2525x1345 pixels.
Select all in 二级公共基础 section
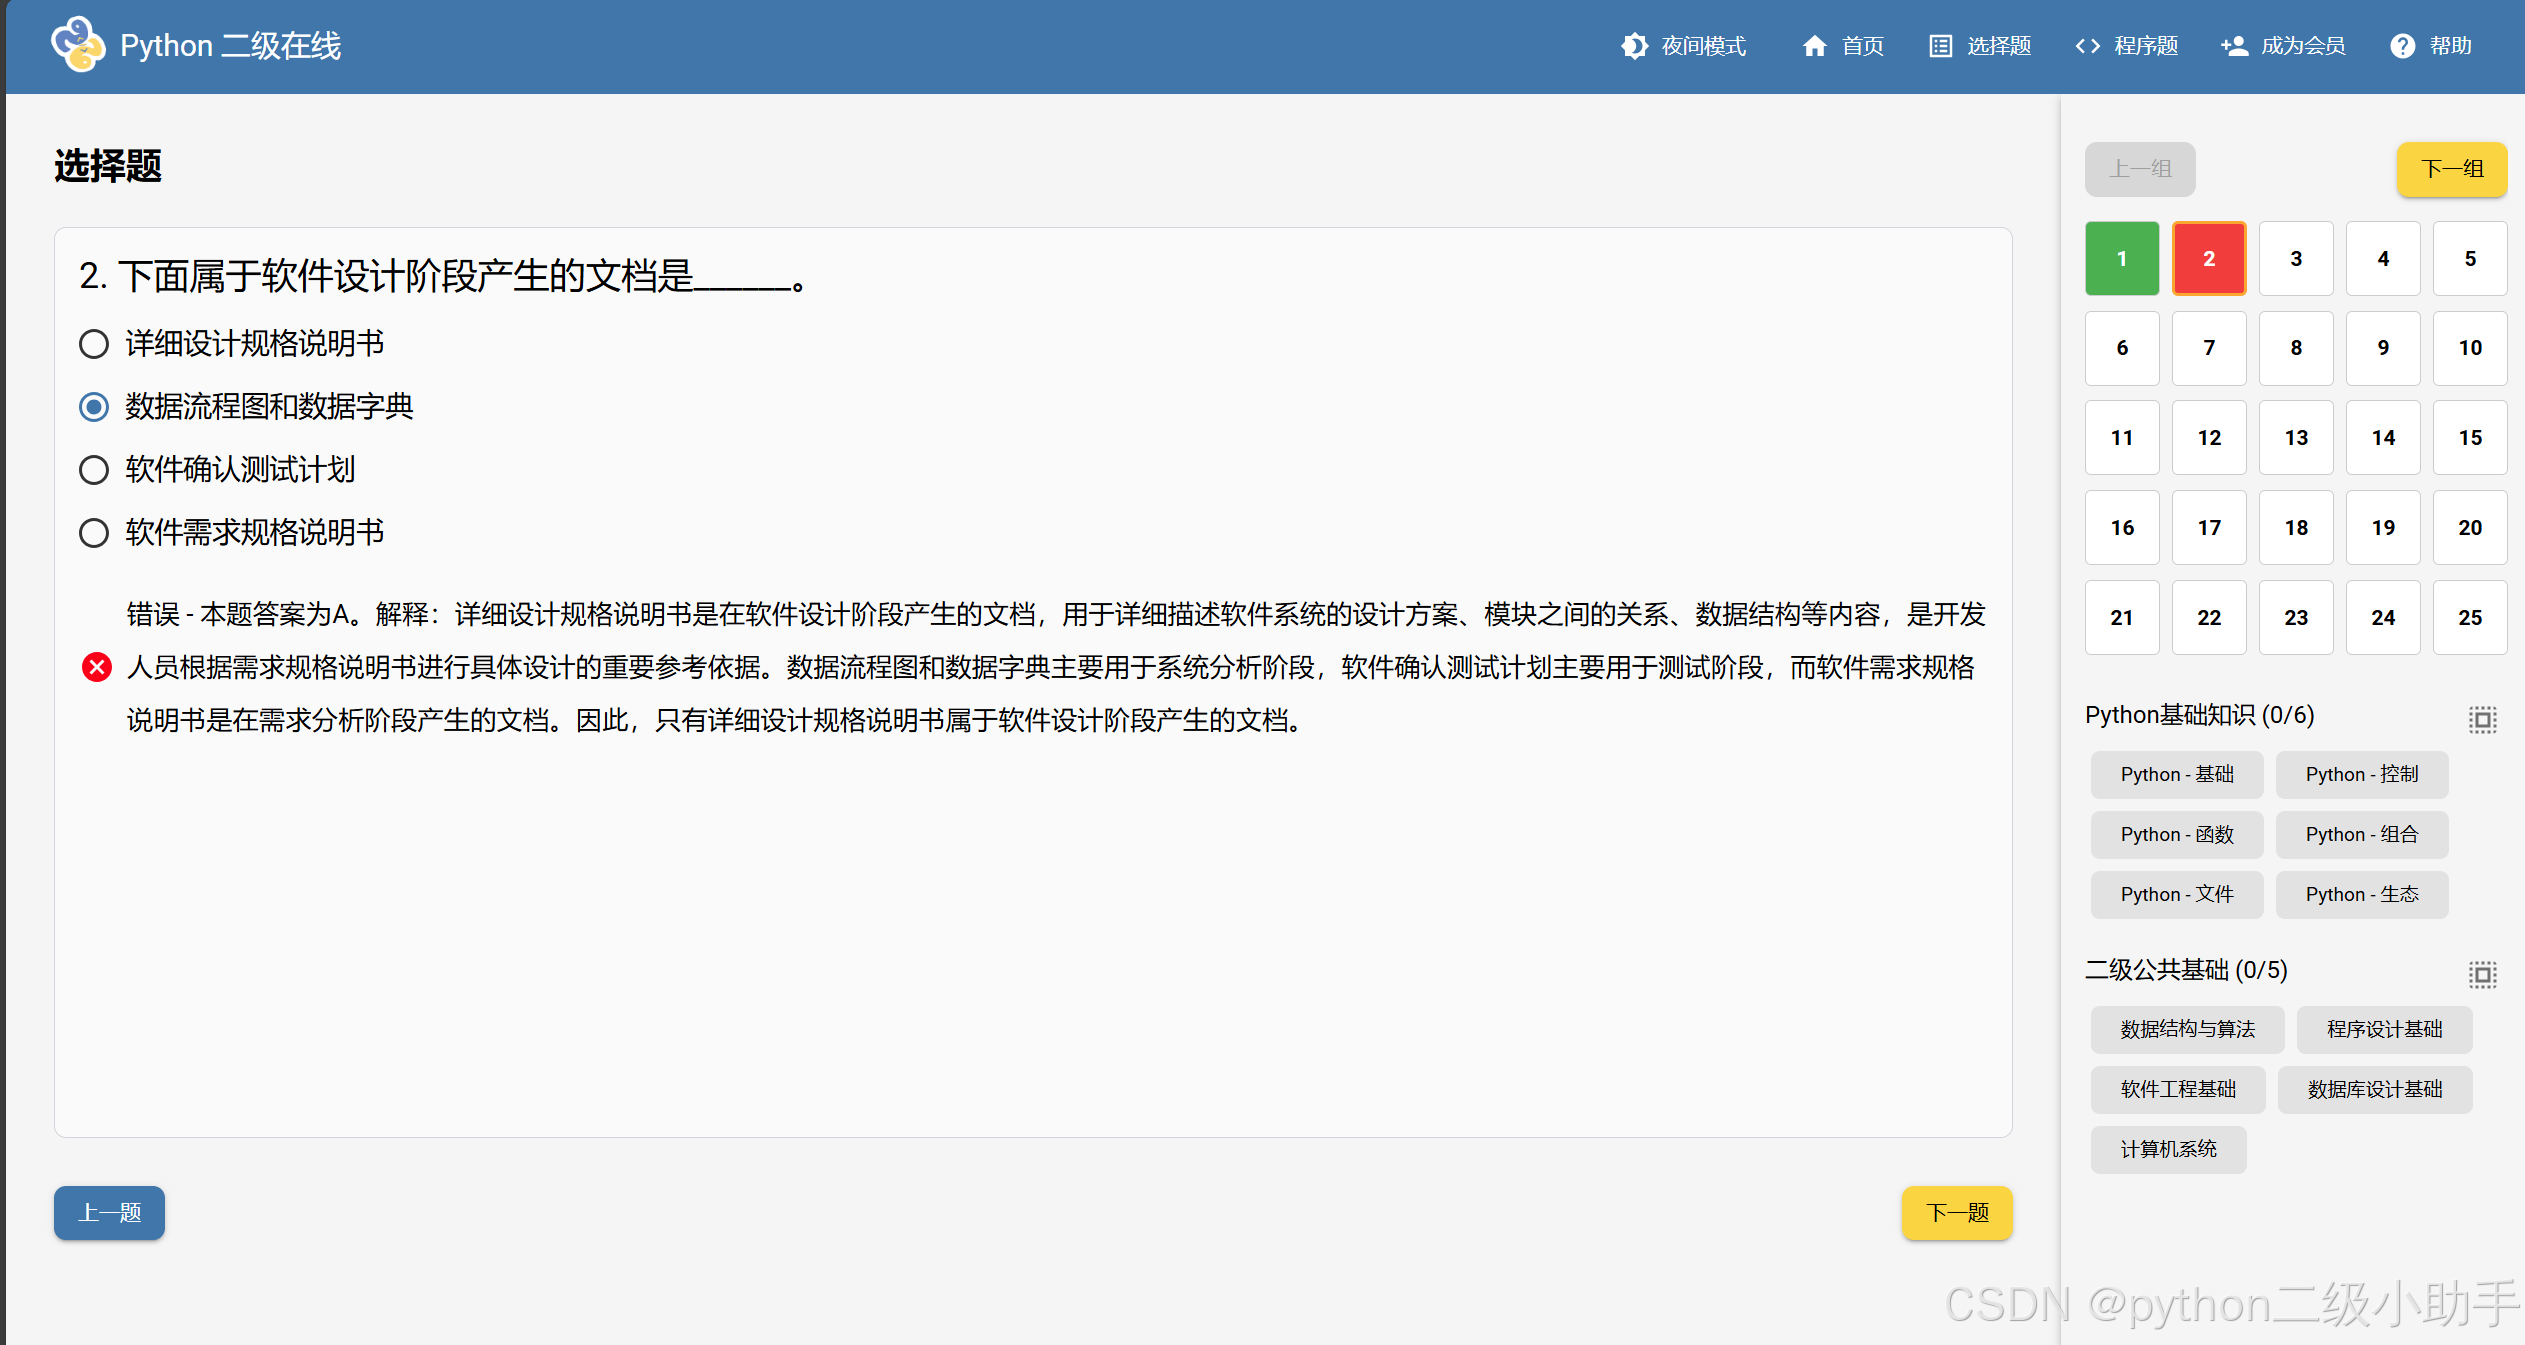pyautogui.click(x=2482, y=974)
